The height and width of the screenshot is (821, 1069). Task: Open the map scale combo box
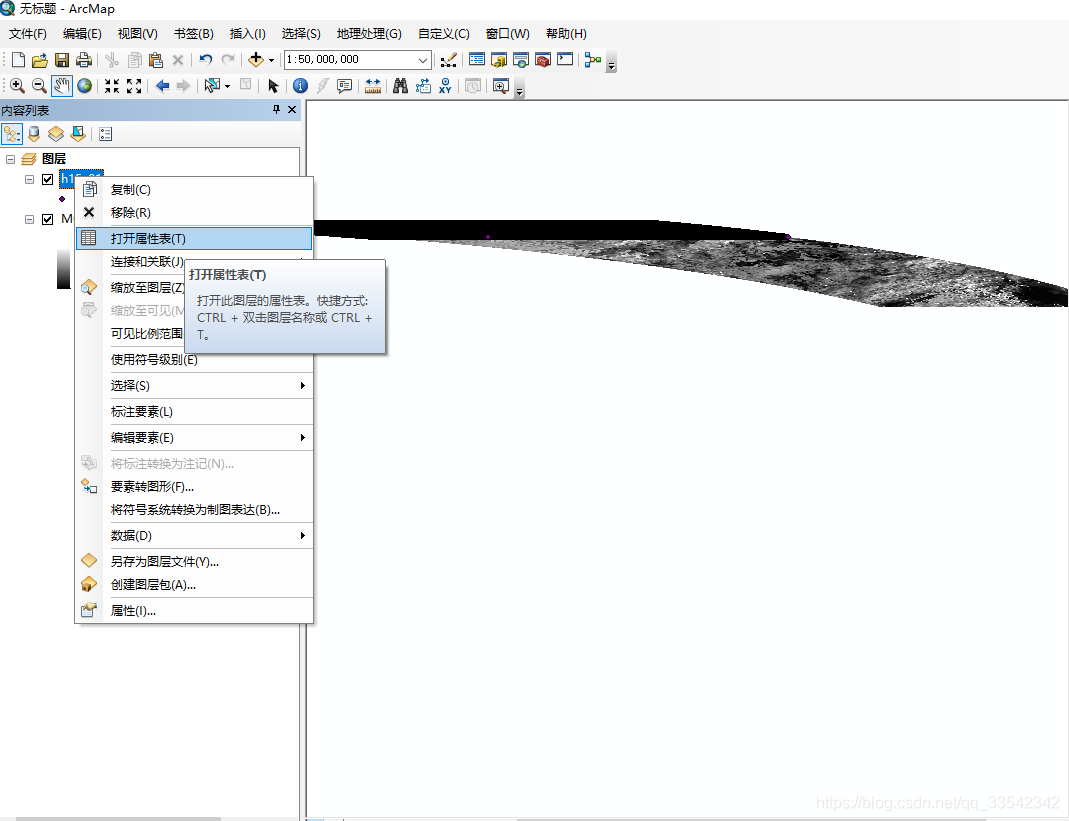click(x=358, y=60)
